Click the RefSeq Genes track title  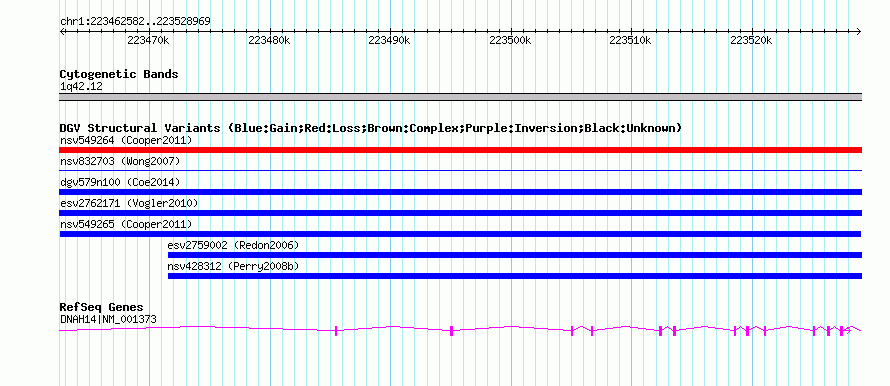coord(101,308)
